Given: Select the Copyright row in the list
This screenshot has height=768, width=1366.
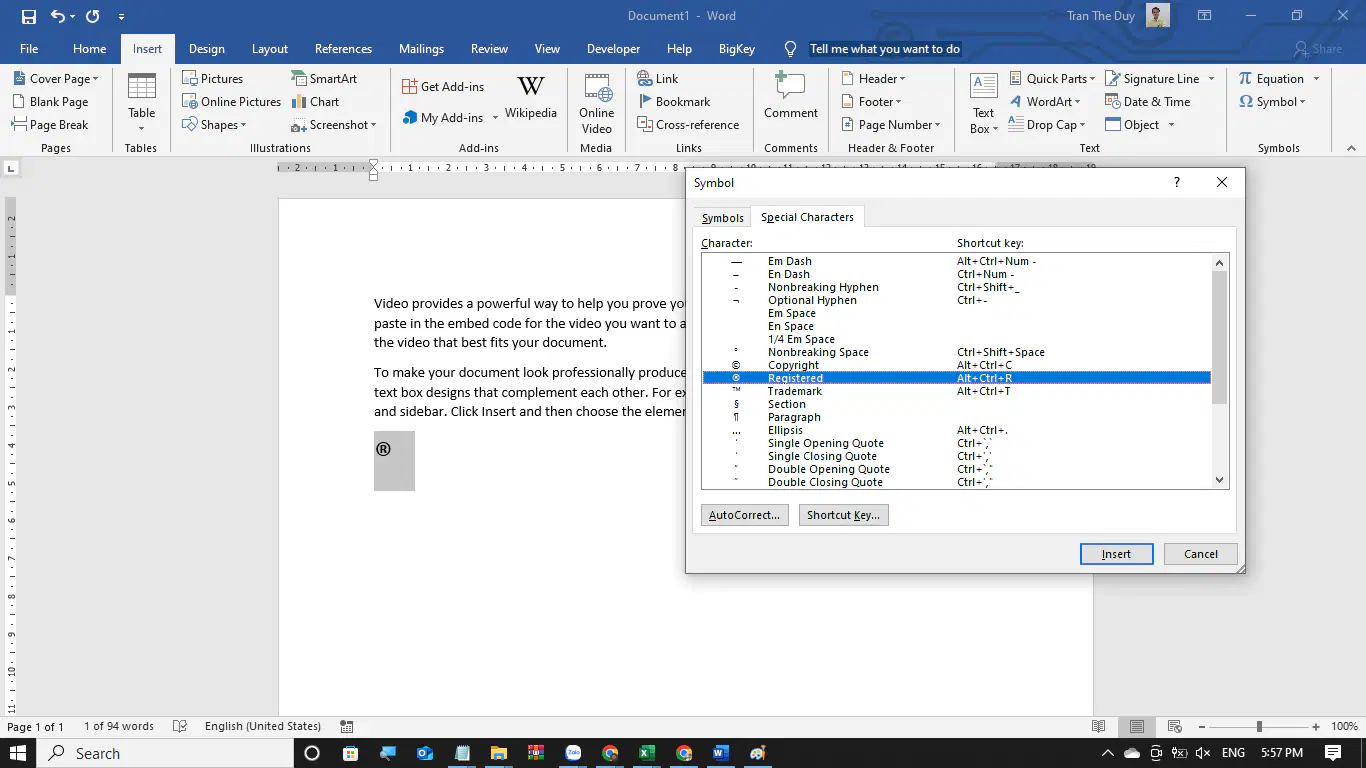Looking at the screenshot, I should point(957,365).
